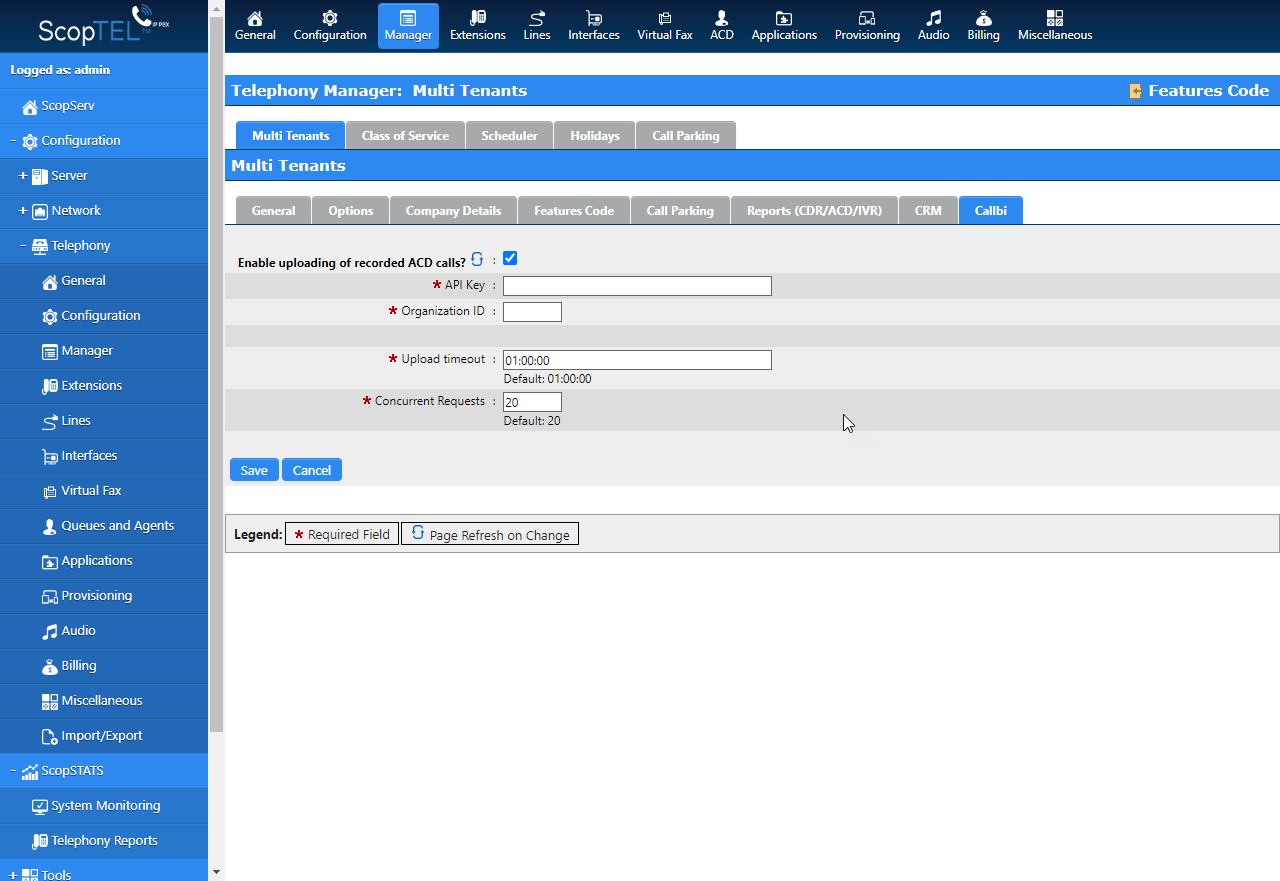
Task: Click into the Upload timeout field
Action: pos(637,360)
